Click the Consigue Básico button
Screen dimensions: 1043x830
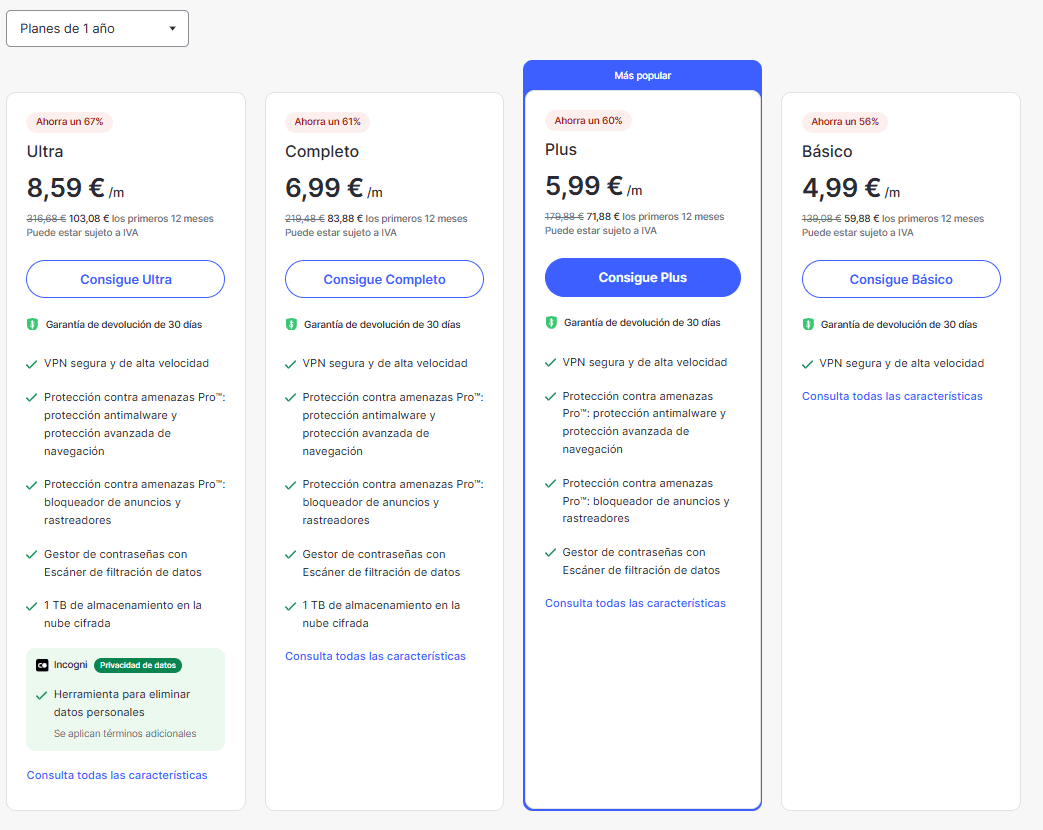pos(901,279)
